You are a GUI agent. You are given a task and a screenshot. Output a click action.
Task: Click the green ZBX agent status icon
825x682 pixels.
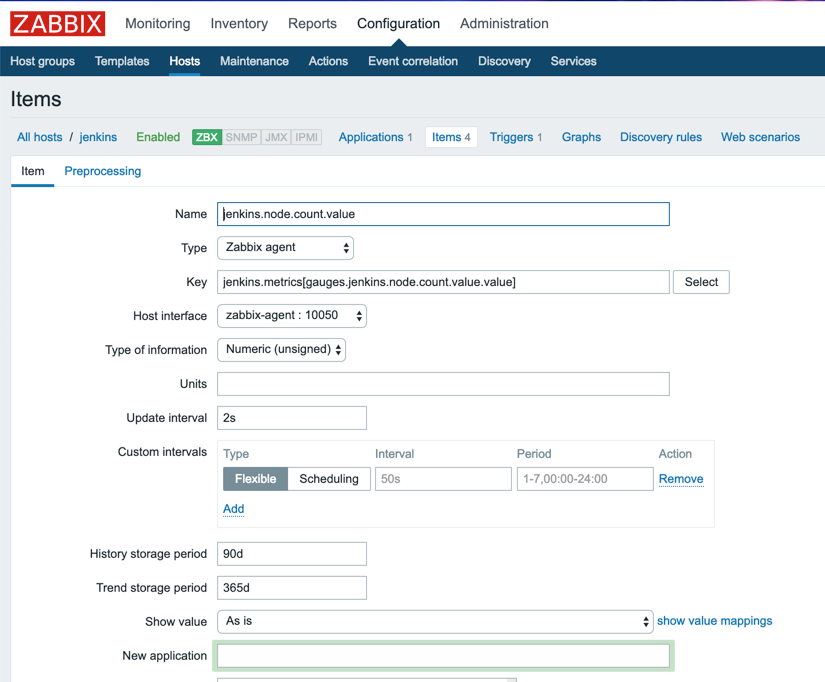tap(206, 136)
